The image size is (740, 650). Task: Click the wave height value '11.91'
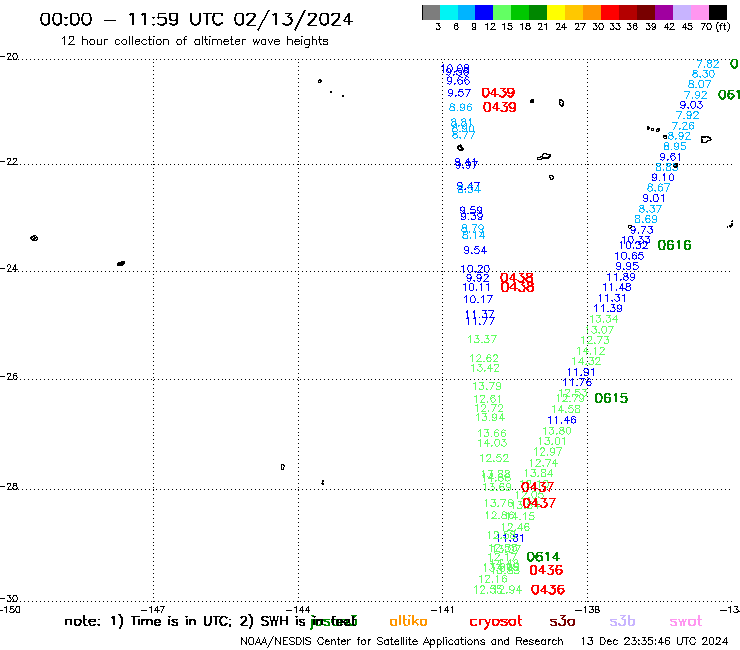(581, 372)
